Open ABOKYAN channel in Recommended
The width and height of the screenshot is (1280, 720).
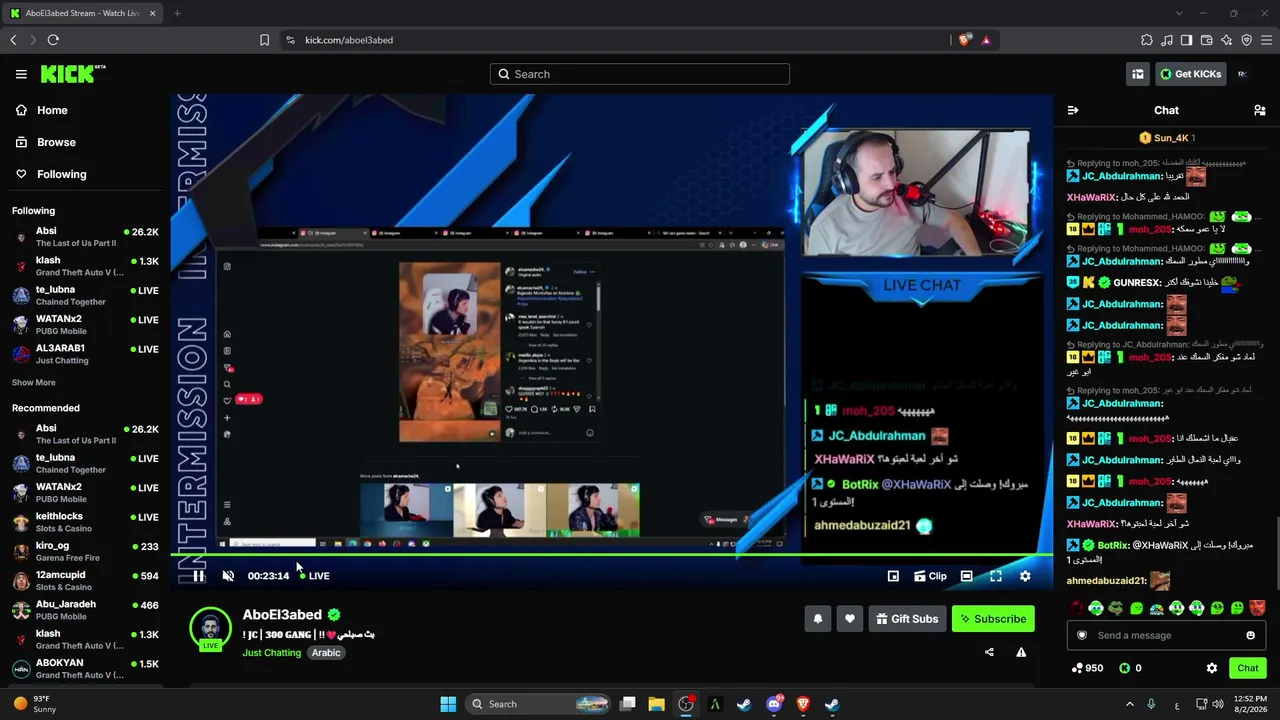85,668
